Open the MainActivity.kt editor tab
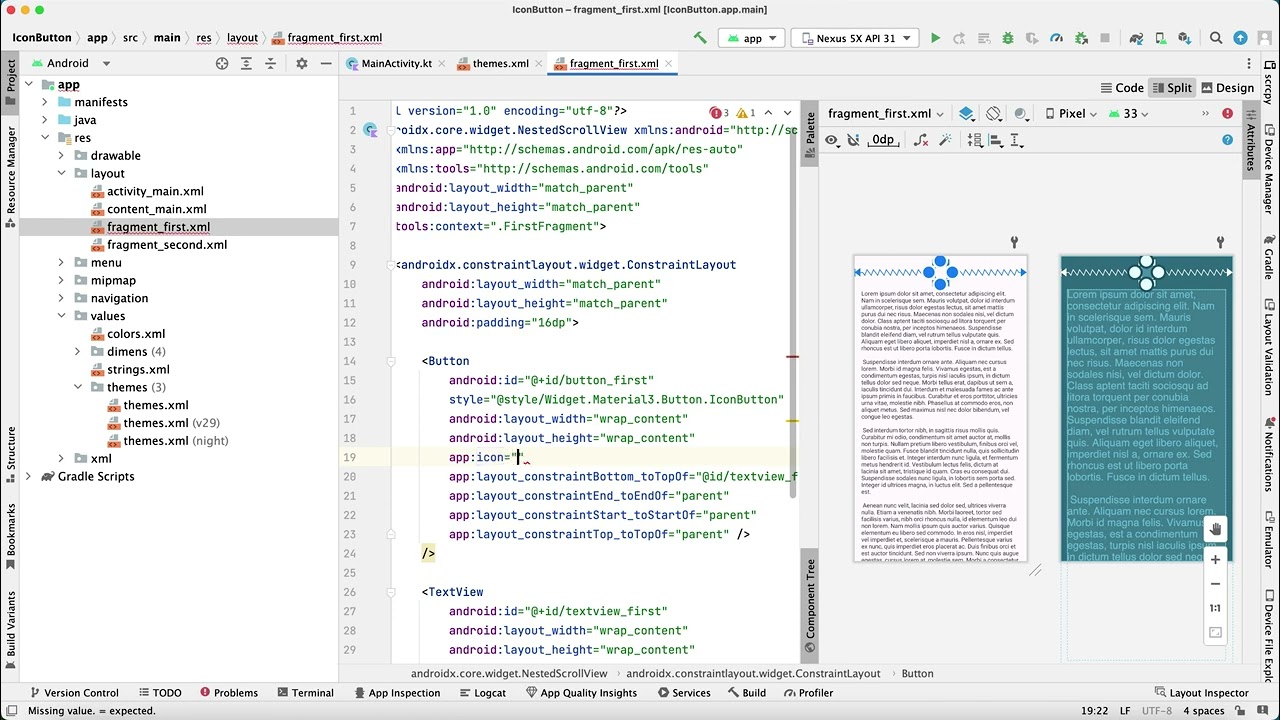Screen dimensions: 1280x720 pos(396,63)
